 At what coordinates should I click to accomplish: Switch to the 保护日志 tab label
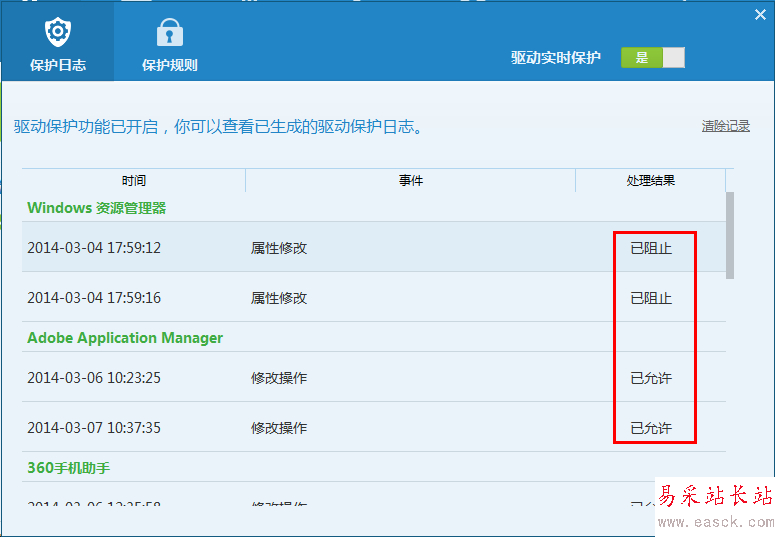click(x=58, y=65)
